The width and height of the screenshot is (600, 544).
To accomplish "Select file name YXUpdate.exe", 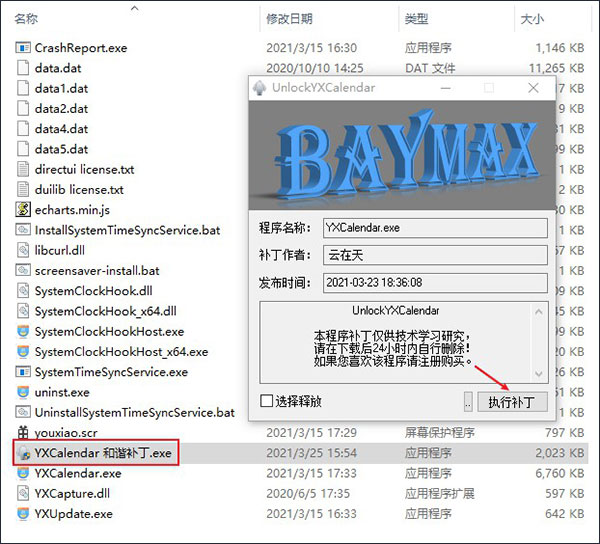I will 73,514.
